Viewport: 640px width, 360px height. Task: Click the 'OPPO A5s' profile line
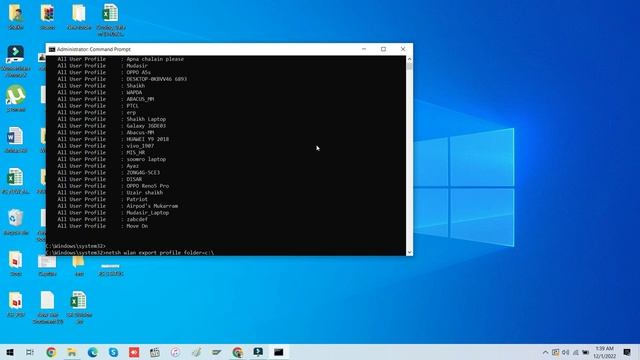[x=104, y=72]
